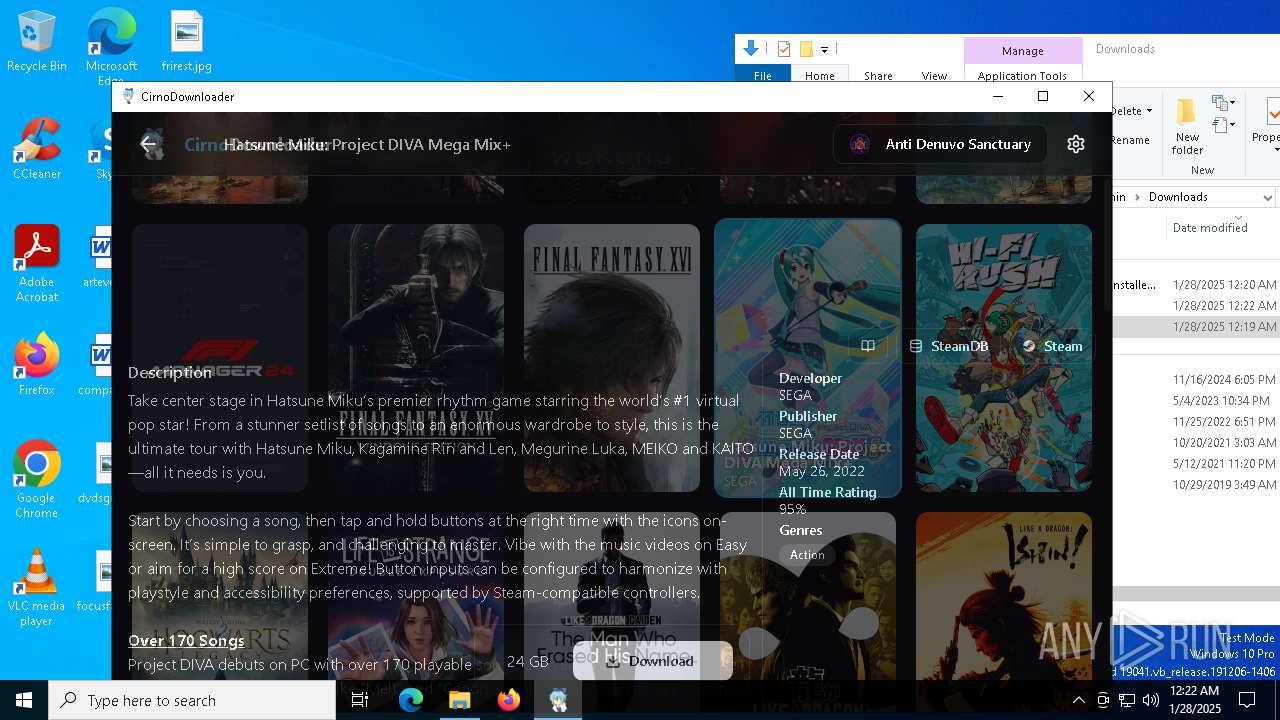Select the file dated 1/28/2025 12:22 AM

pyautogui.click(x=1196, y=306)
